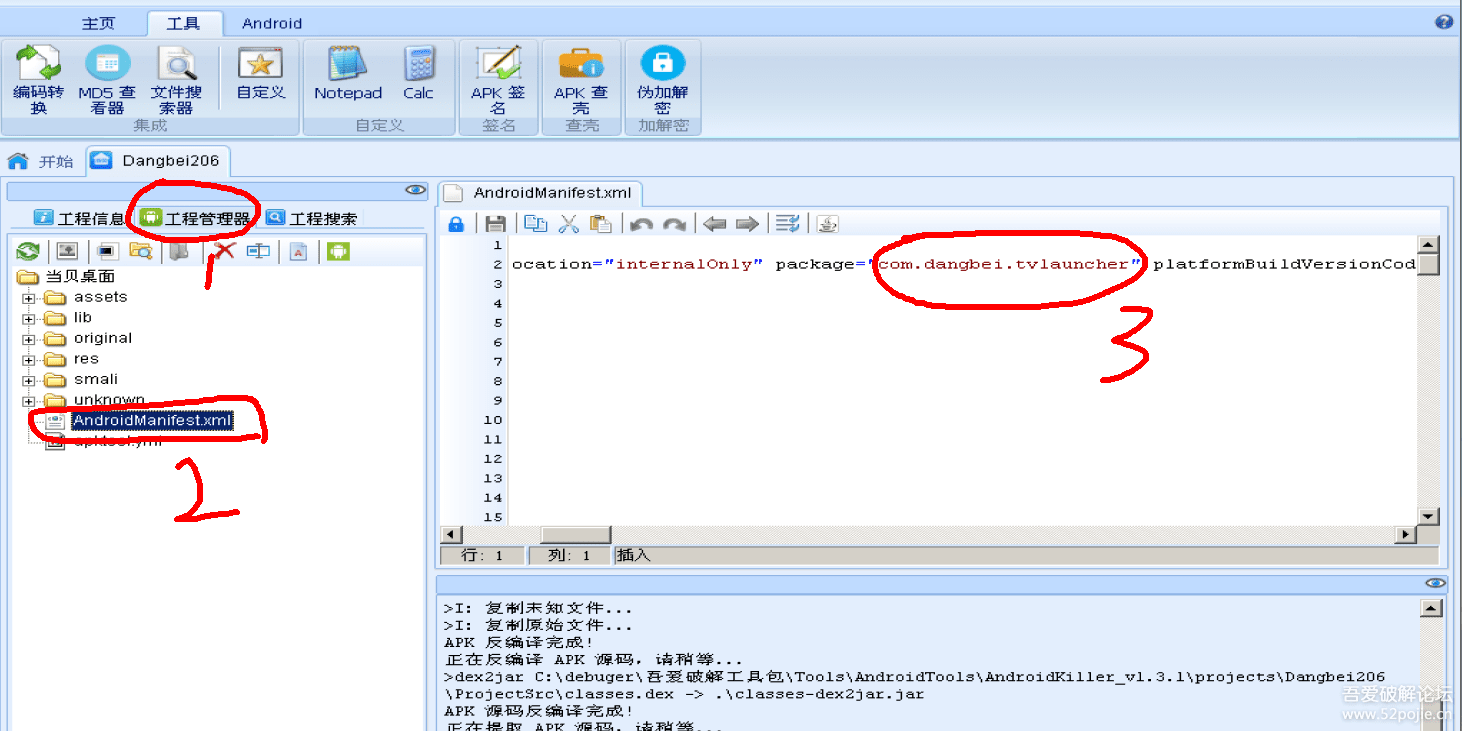This screenshot has width=1462, height=731.
Task: Paste using the clipboard icon
Action: point(601,224)
